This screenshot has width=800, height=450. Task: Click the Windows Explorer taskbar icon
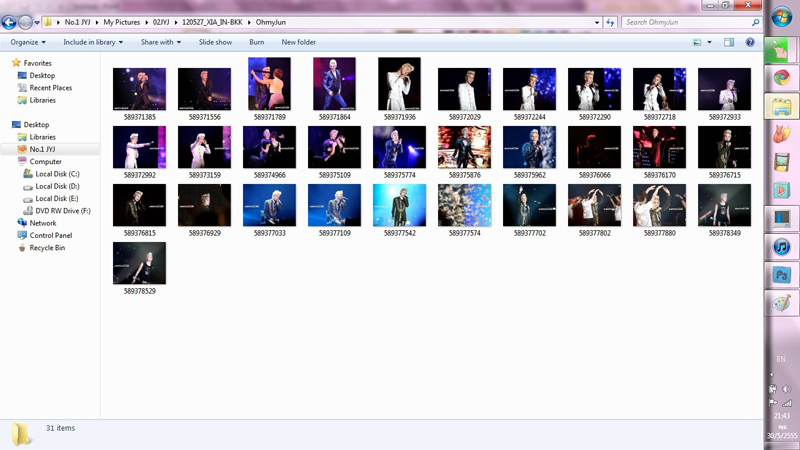(x=782, y=106)
